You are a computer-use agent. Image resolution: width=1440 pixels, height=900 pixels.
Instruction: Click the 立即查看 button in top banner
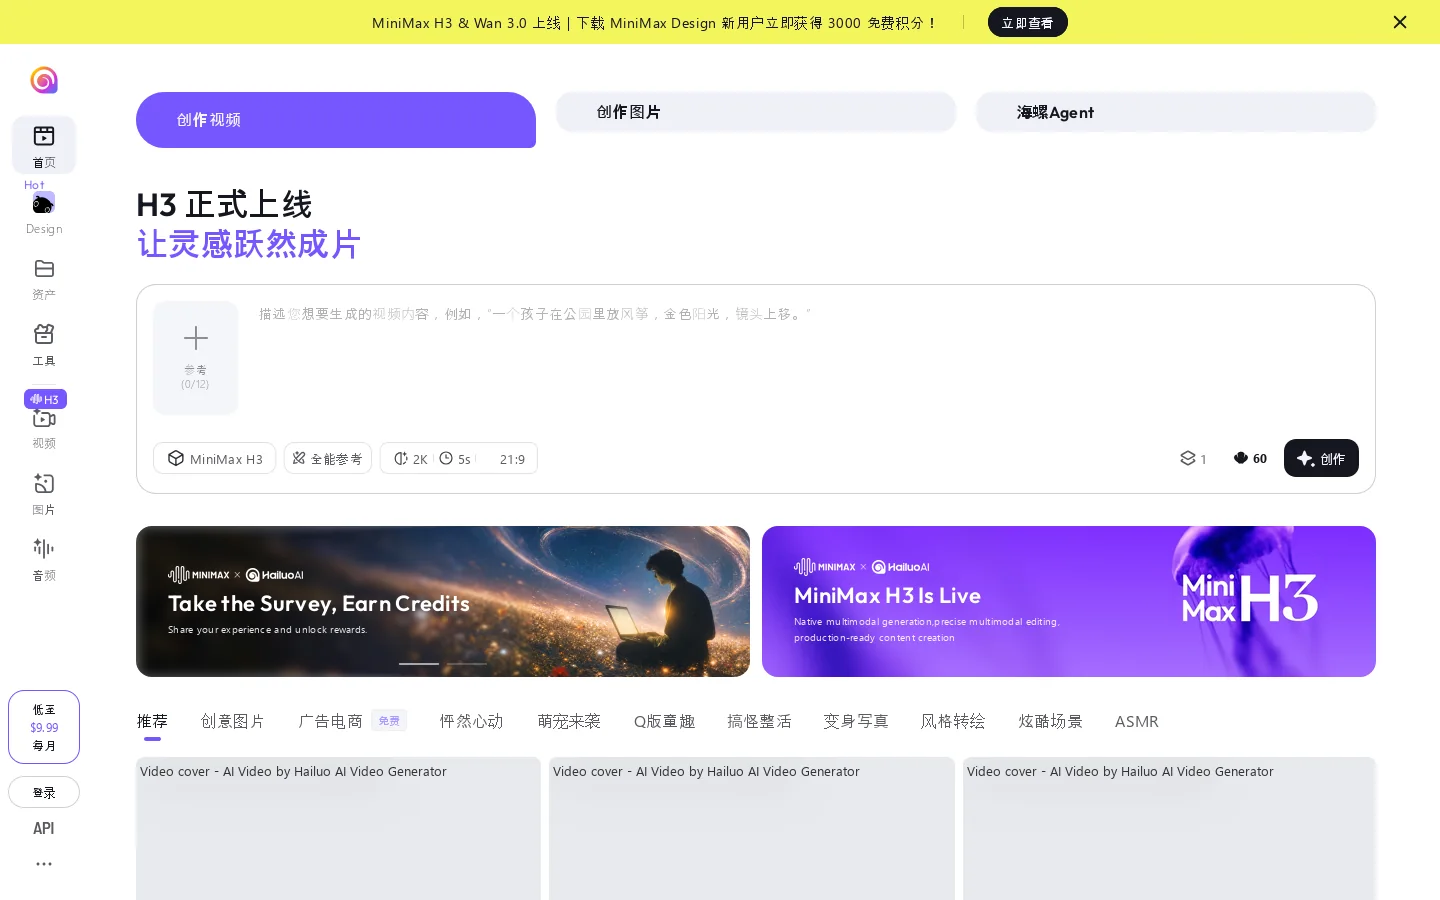pos(1028,22)
